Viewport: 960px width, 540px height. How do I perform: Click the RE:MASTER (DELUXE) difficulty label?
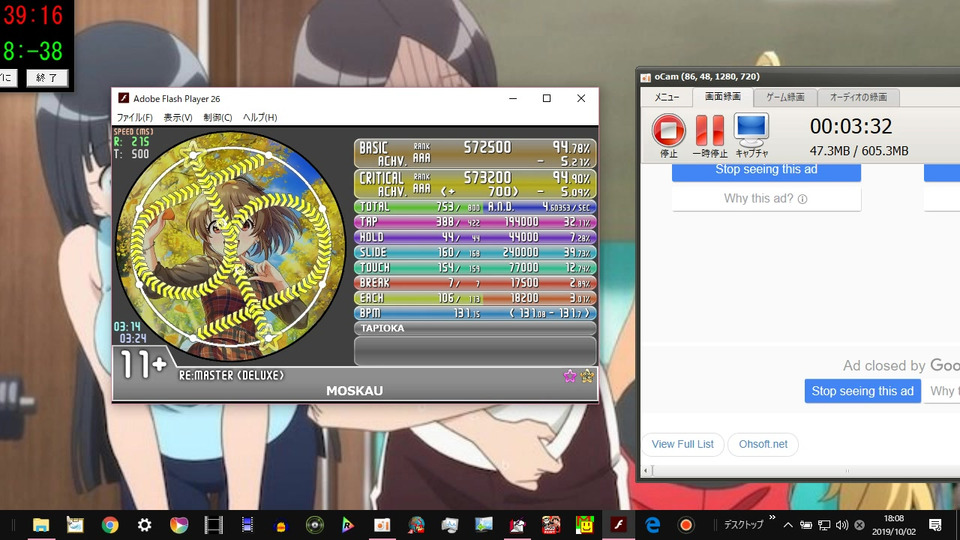tap(231, 375)
